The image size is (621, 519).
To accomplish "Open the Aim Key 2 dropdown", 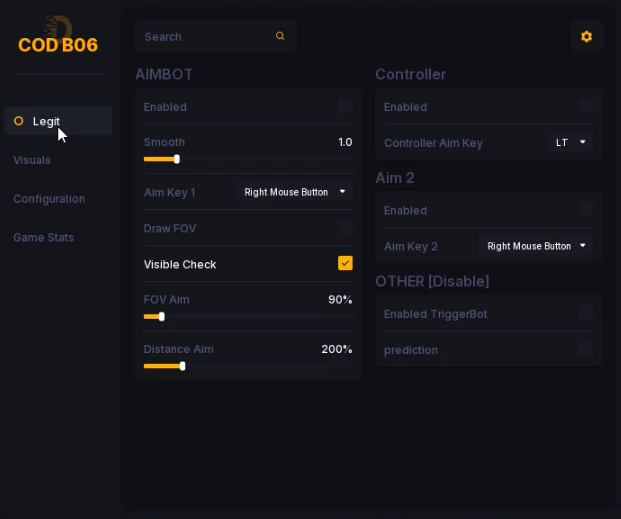I will pyautogui.click(x=535, y=246).
